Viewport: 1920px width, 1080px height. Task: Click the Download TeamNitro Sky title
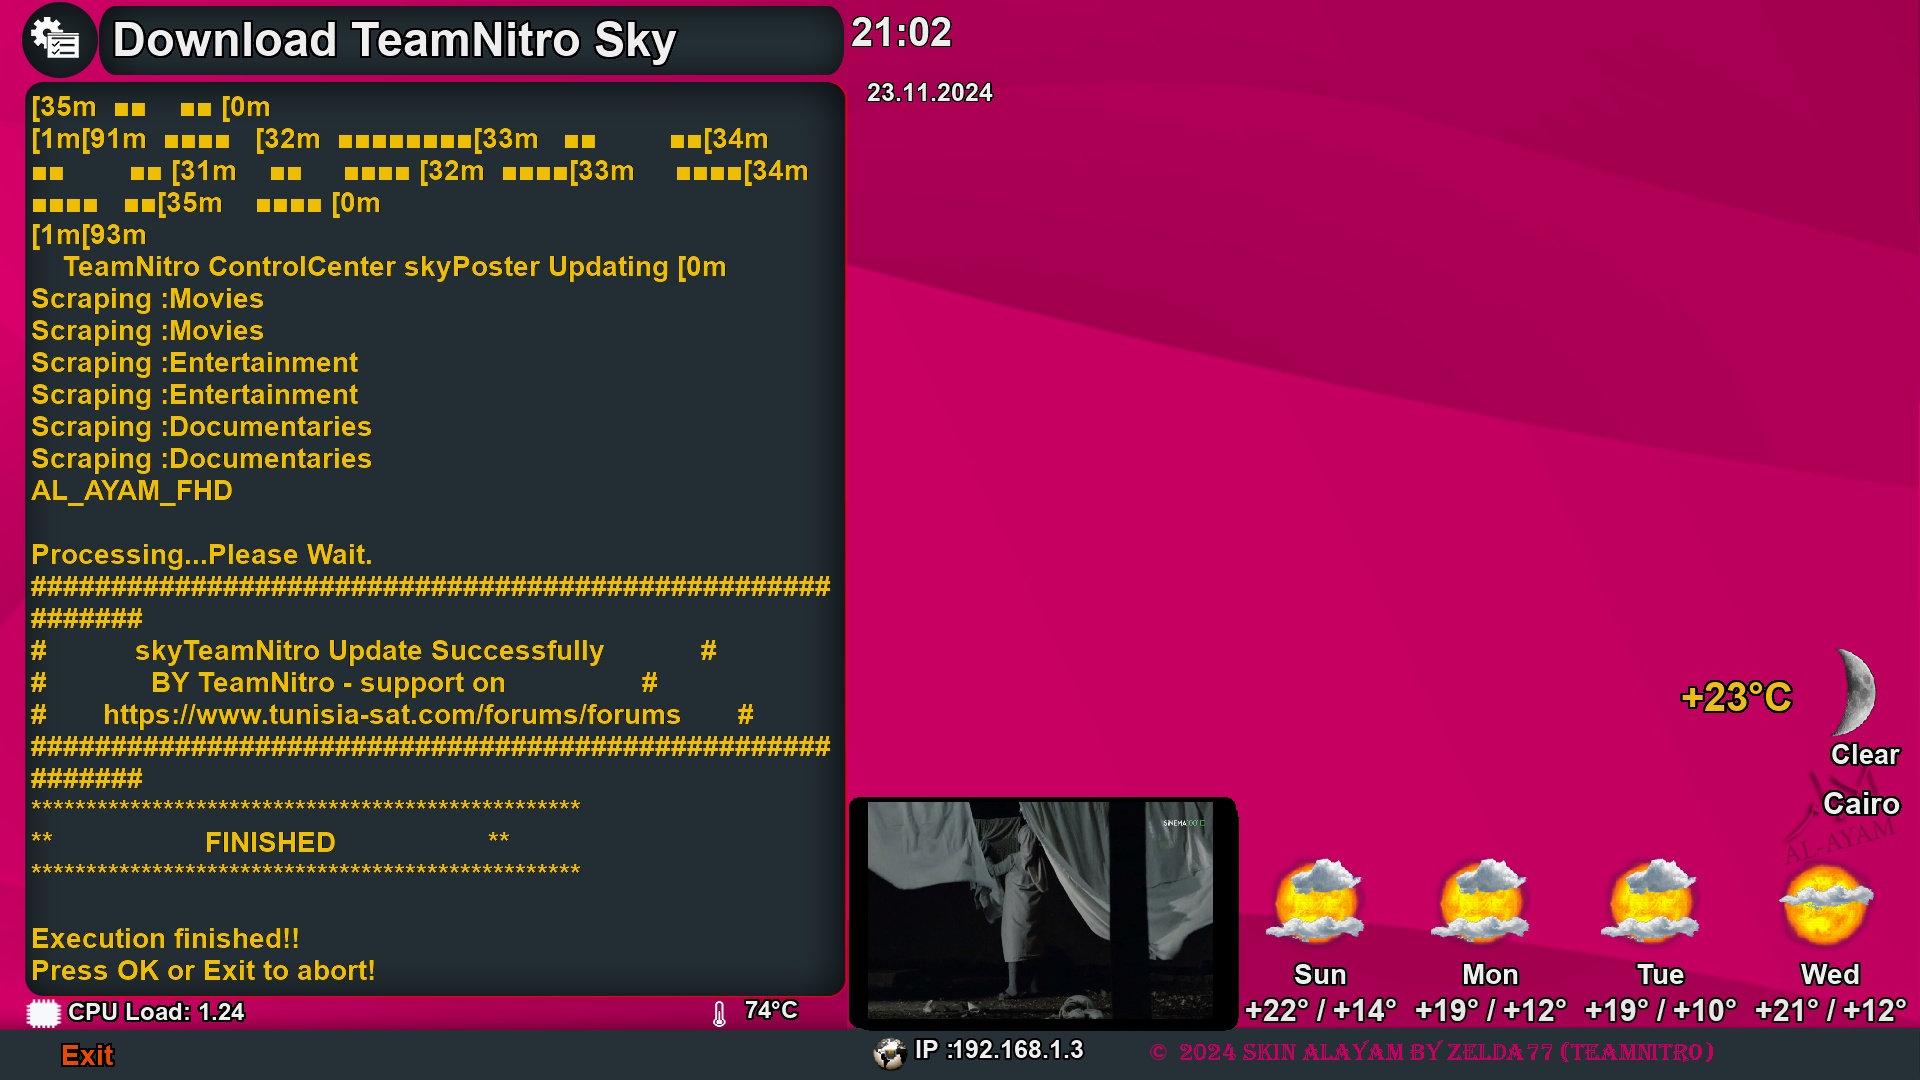394,41
